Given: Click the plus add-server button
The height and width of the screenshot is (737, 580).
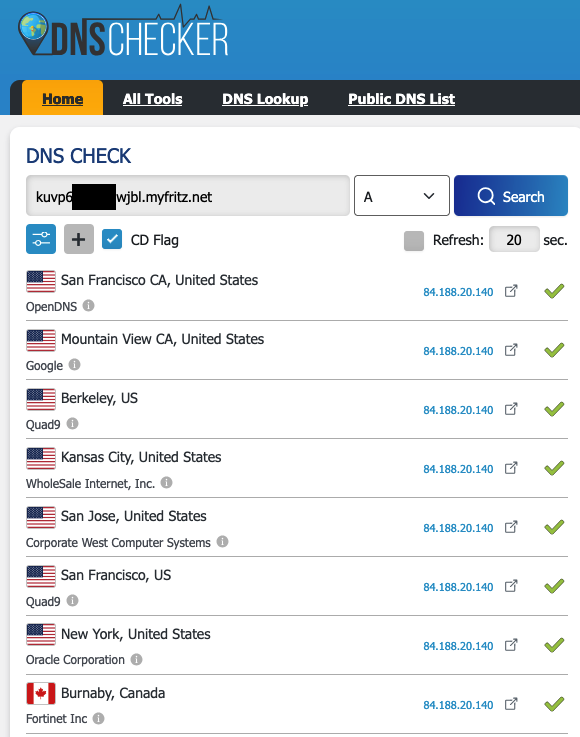Looking at the screenshot, I should tap(78, 239).
